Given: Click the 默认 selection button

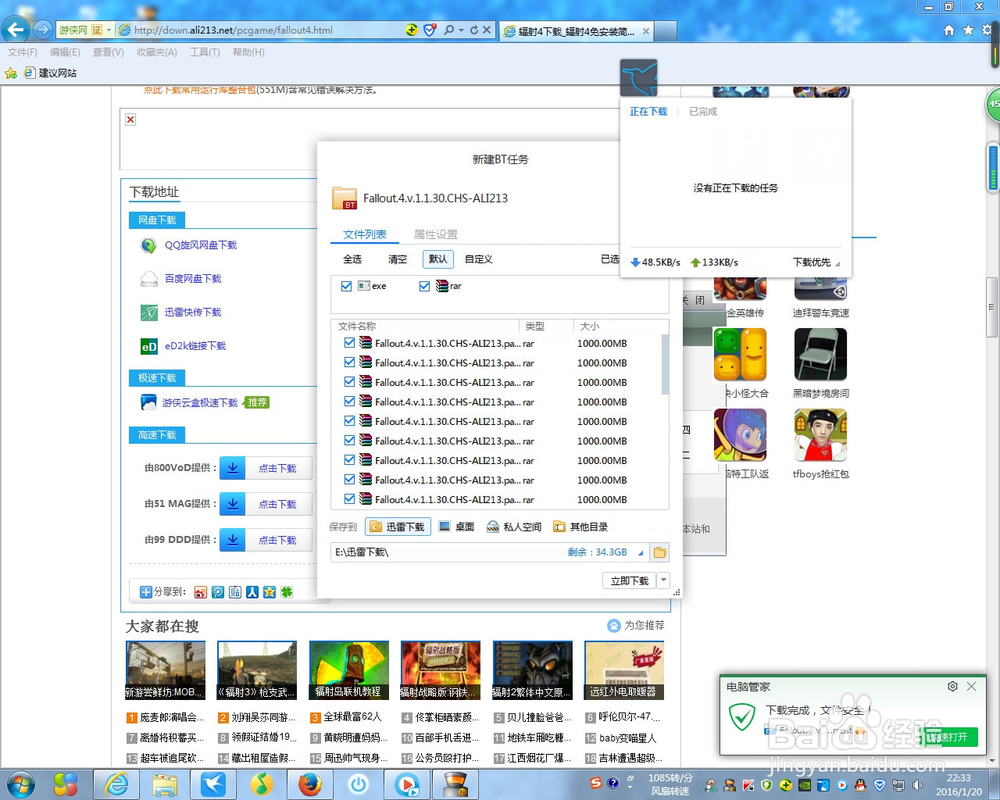Looking at the screenshot, I should [x=438, y=259].
